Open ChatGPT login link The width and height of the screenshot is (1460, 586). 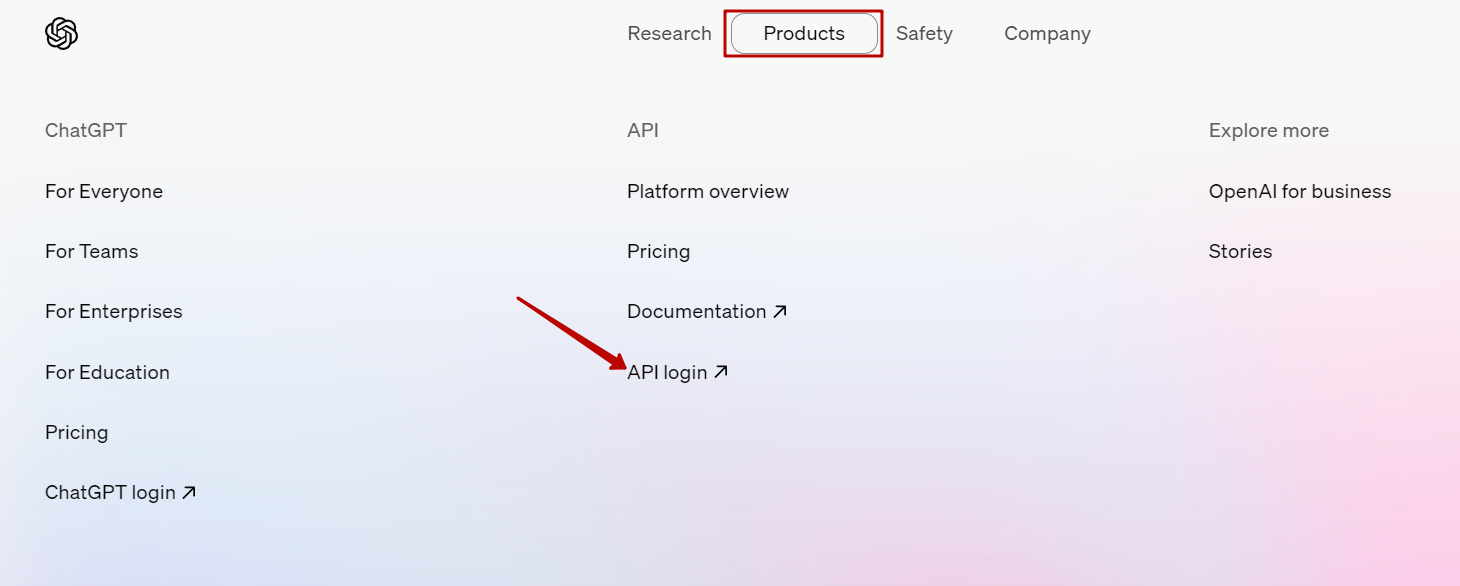pos(121,492)
